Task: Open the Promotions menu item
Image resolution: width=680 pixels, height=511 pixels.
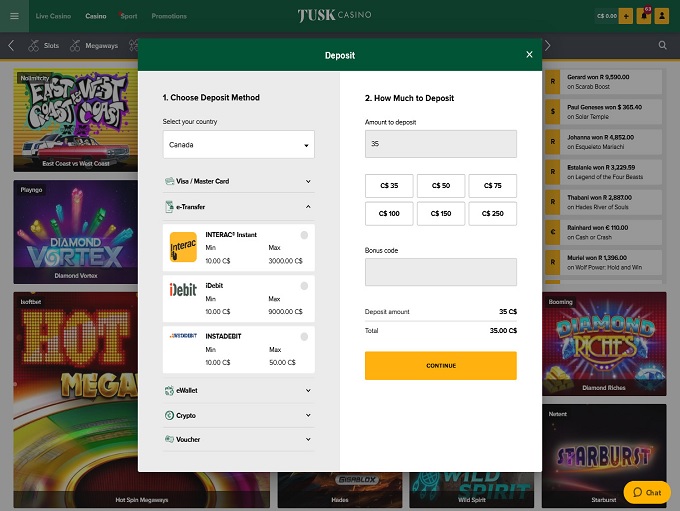Action: pos(169,16)
